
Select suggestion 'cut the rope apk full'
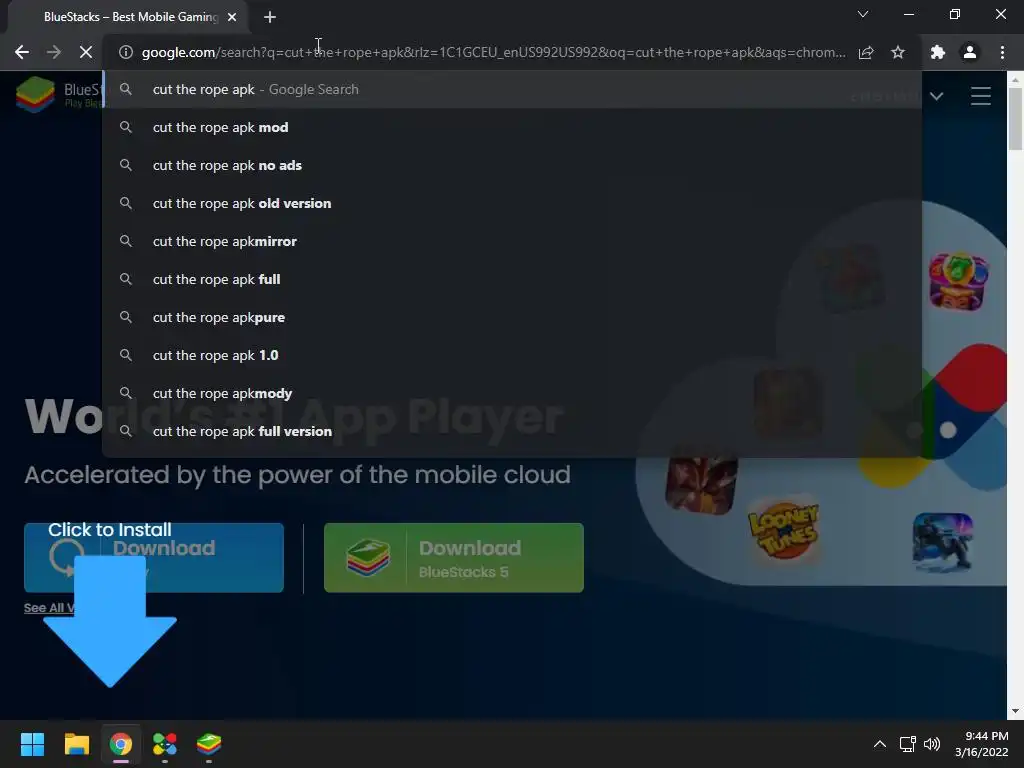point(512,279)
